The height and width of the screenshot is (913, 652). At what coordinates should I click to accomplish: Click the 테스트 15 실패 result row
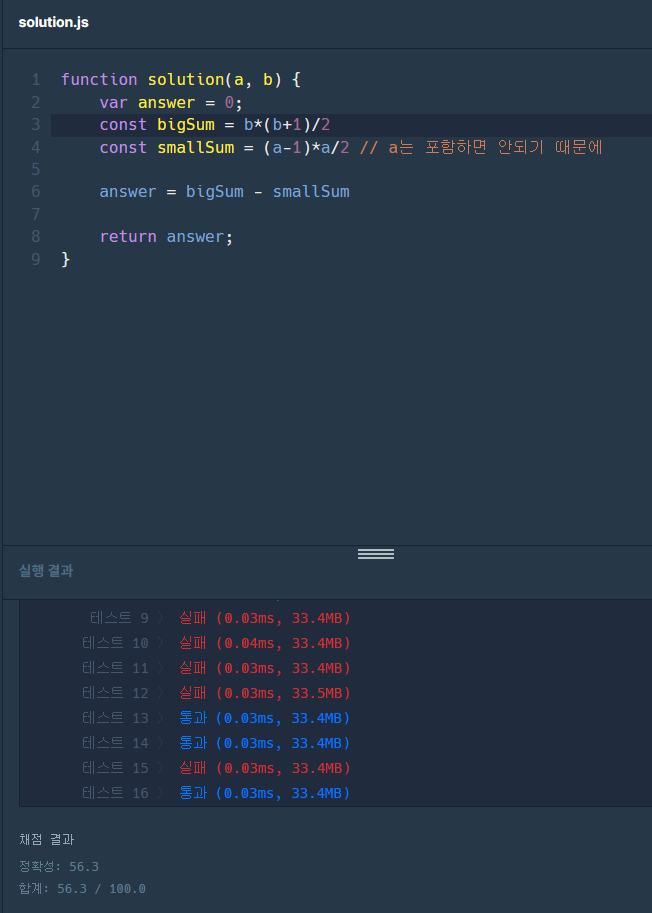click(x=217, y=769)
